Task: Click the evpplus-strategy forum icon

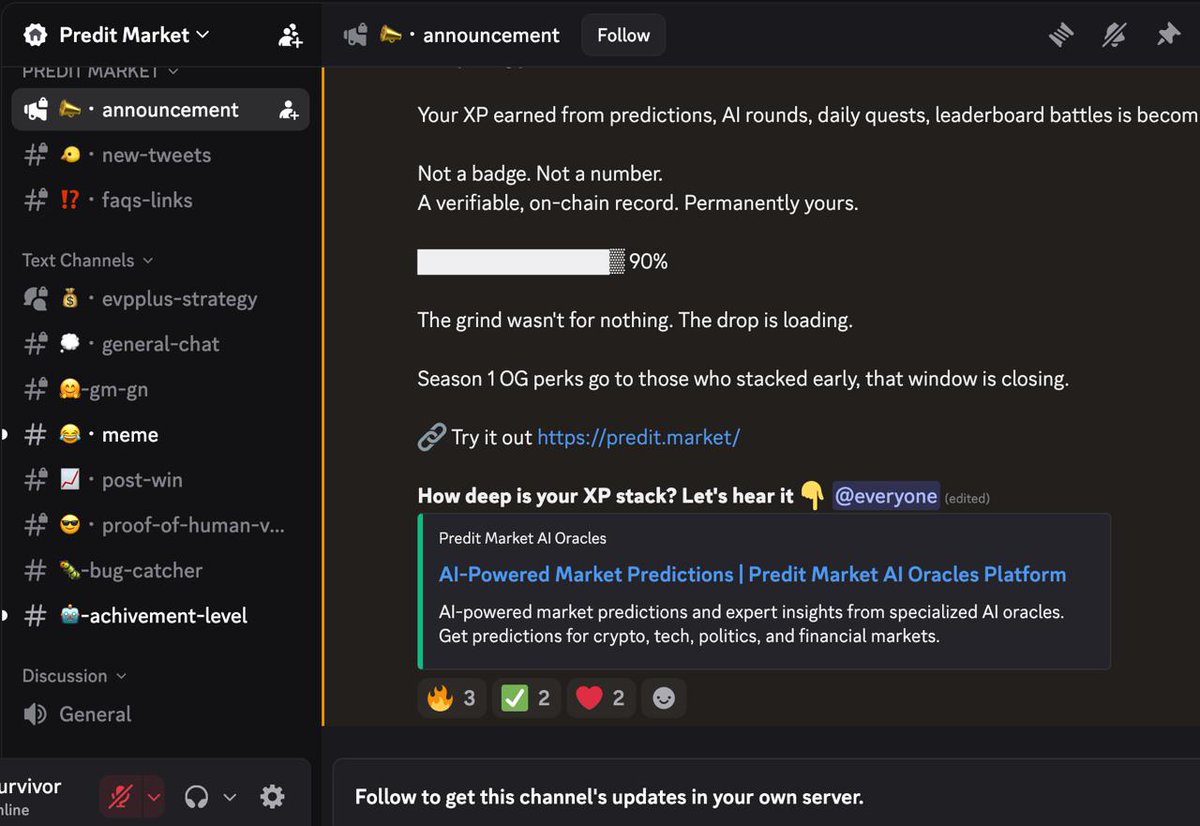Action: 35,299
